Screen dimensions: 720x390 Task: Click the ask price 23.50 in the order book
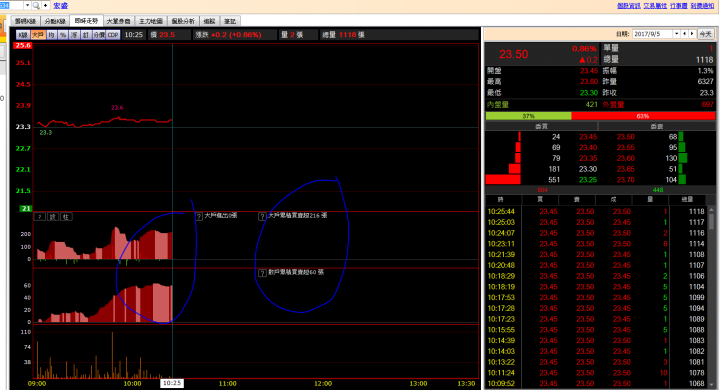coord(625,137)
